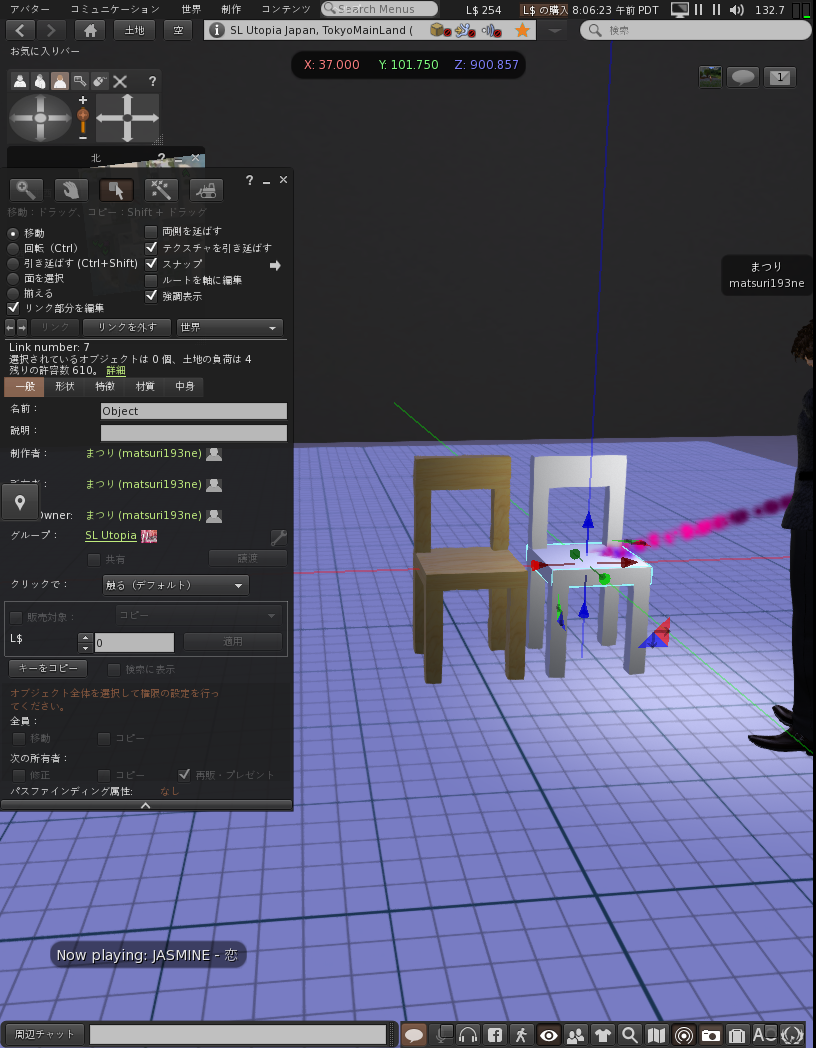
Task: Select the 移動 radio button
Action: point(13,233)
